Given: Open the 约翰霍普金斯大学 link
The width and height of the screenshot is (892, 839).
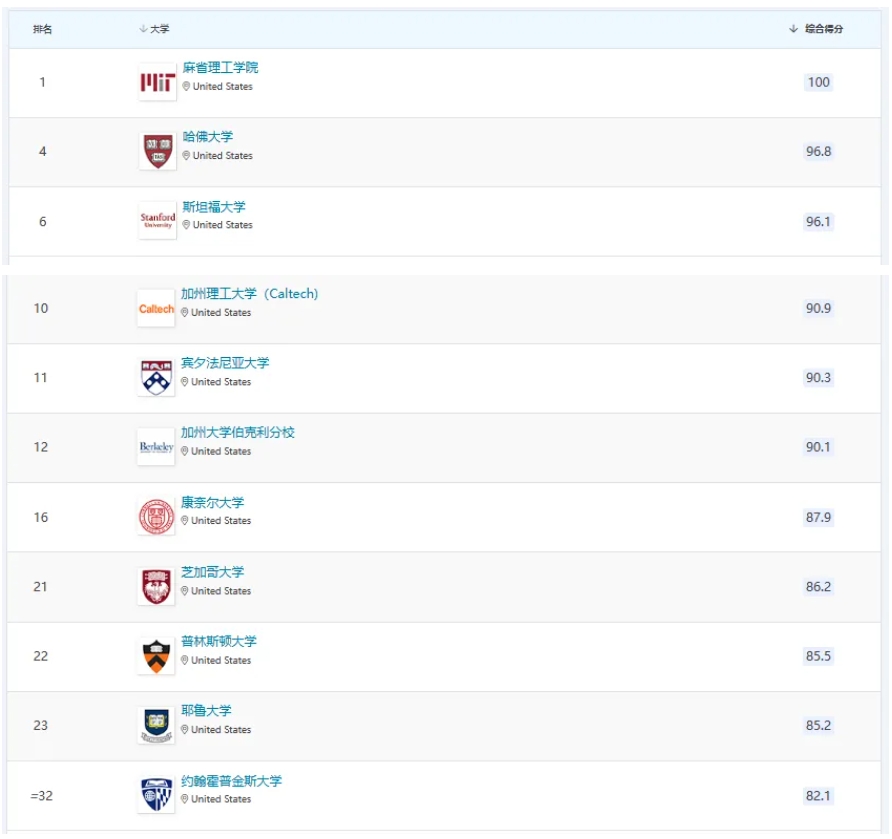Looking at the screenshot, I should coord(232,781).
